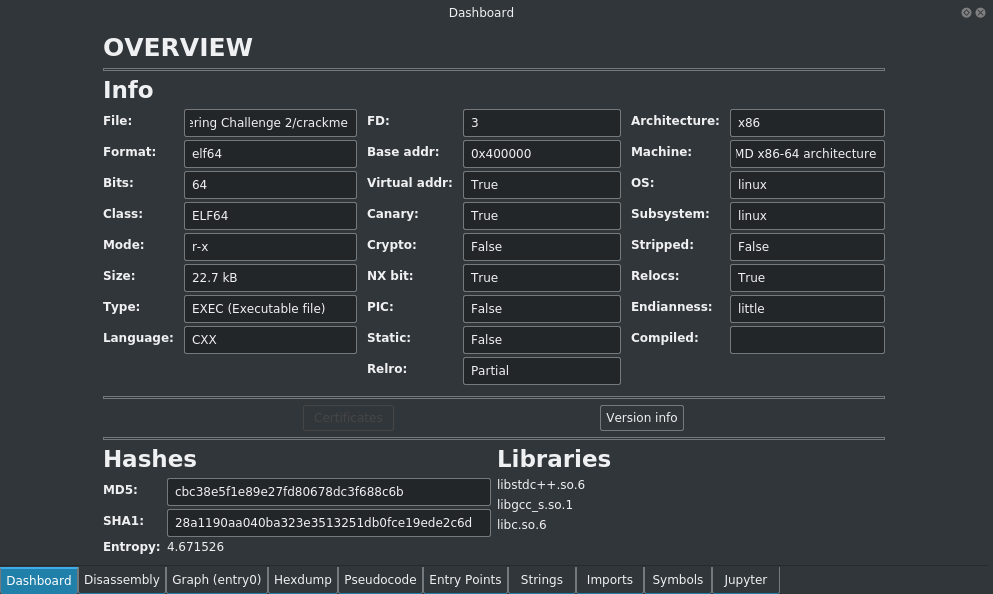Open the Hexdump tab
Image resolution: width=993 pixels, height=594 pixels.
click(x=303, y=580)
